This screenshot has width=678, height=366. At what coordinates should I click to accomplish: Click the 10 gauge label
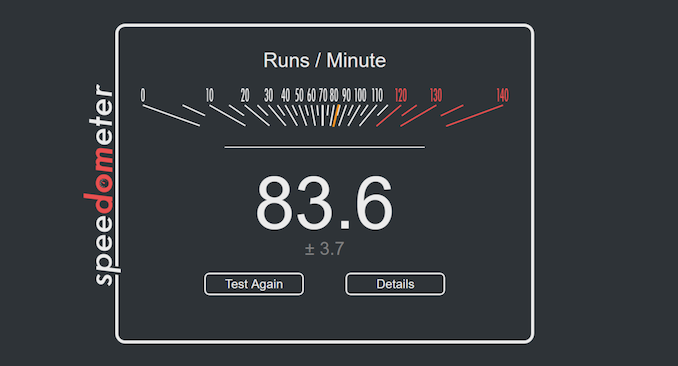pos(209,95)
